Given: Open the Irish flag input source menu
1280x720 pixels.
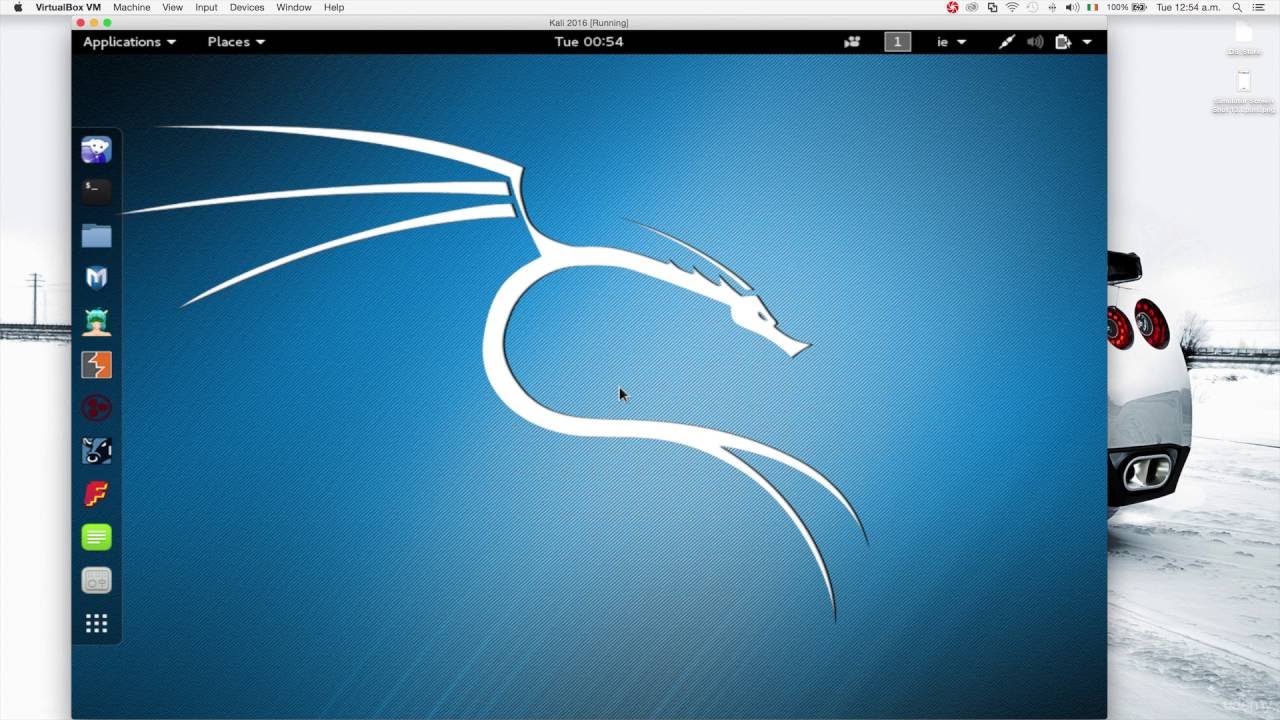Looking at the screenshot, I should pyautogui.click(x=1093, y=7).
